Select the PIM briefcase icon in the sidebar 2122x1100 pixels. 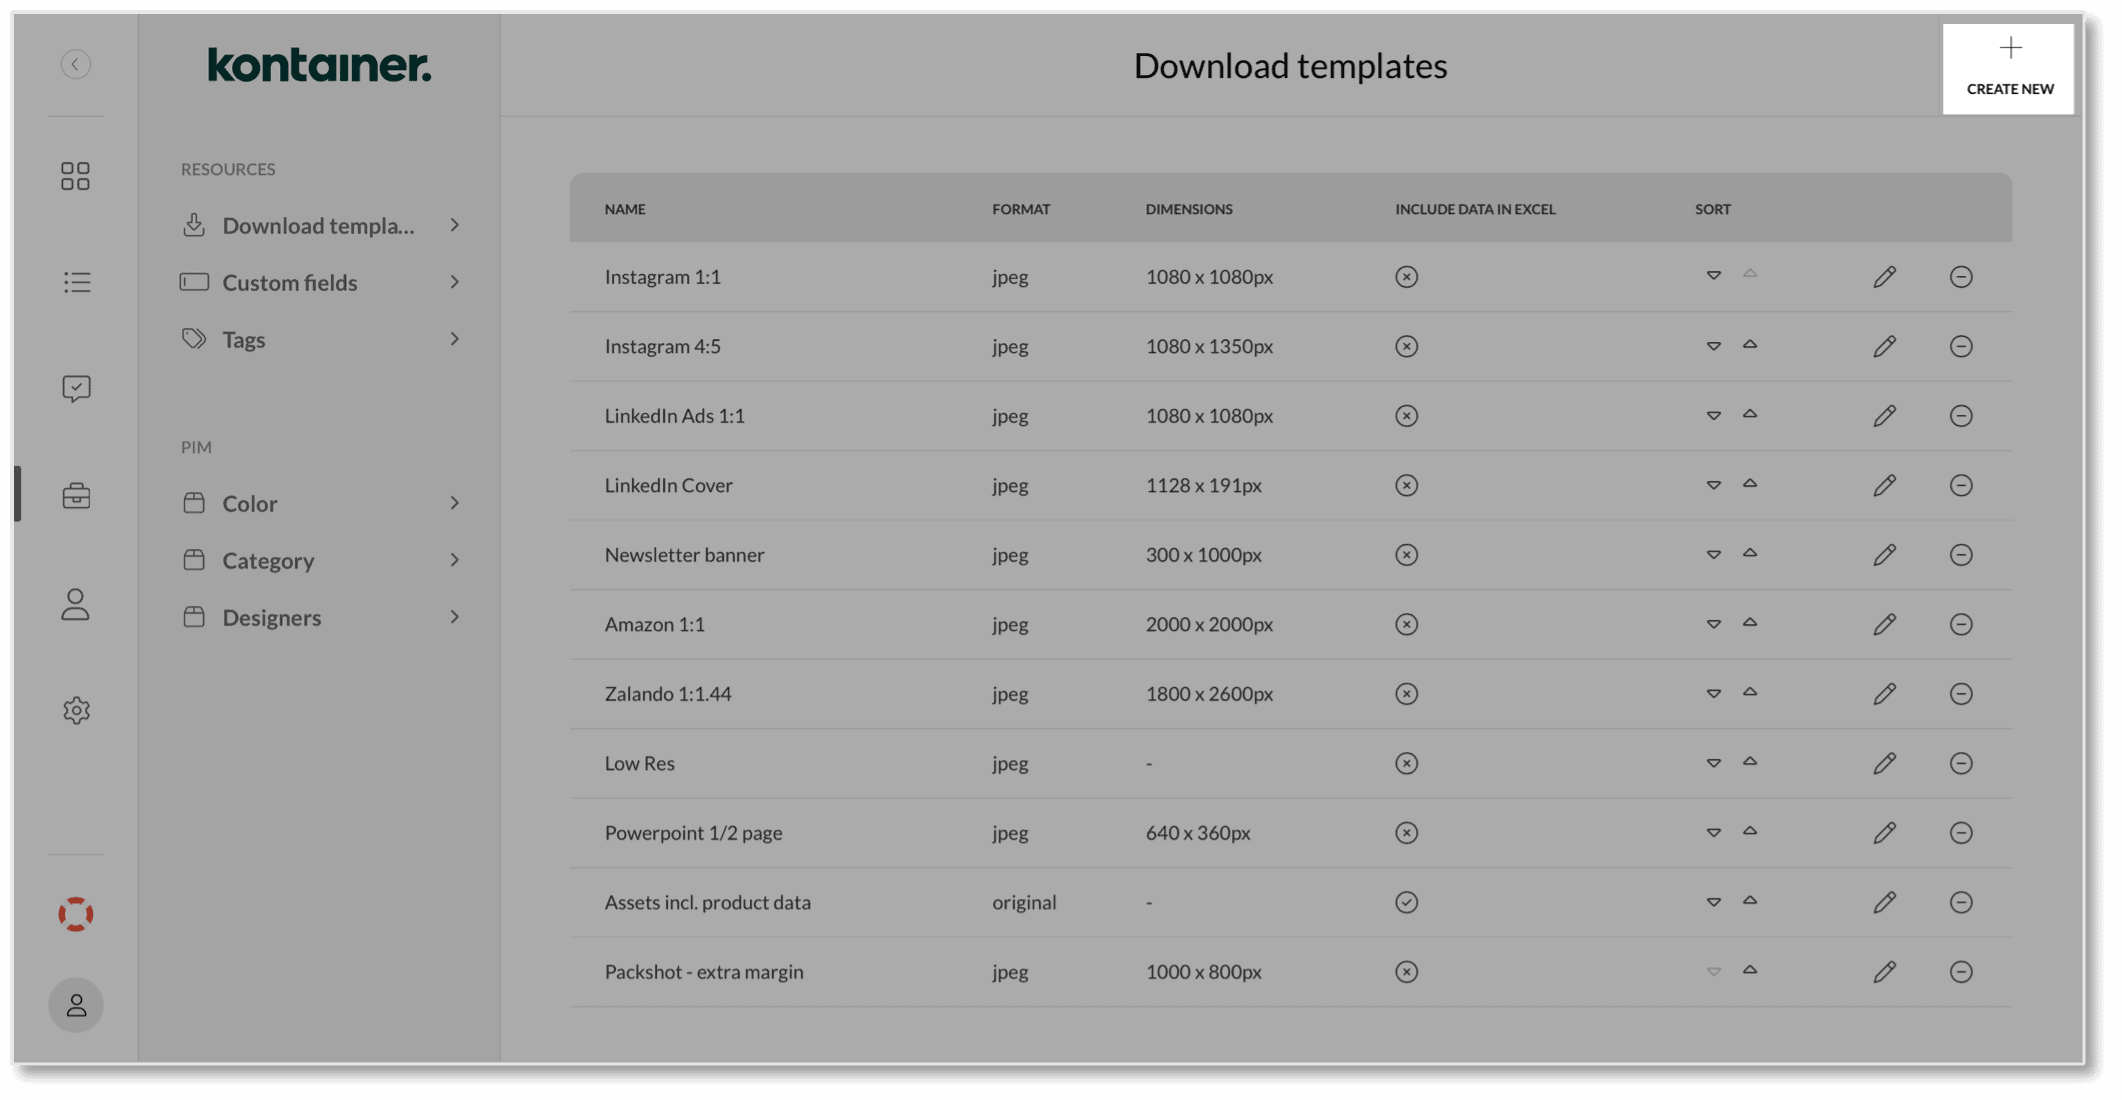coord(75,495)
